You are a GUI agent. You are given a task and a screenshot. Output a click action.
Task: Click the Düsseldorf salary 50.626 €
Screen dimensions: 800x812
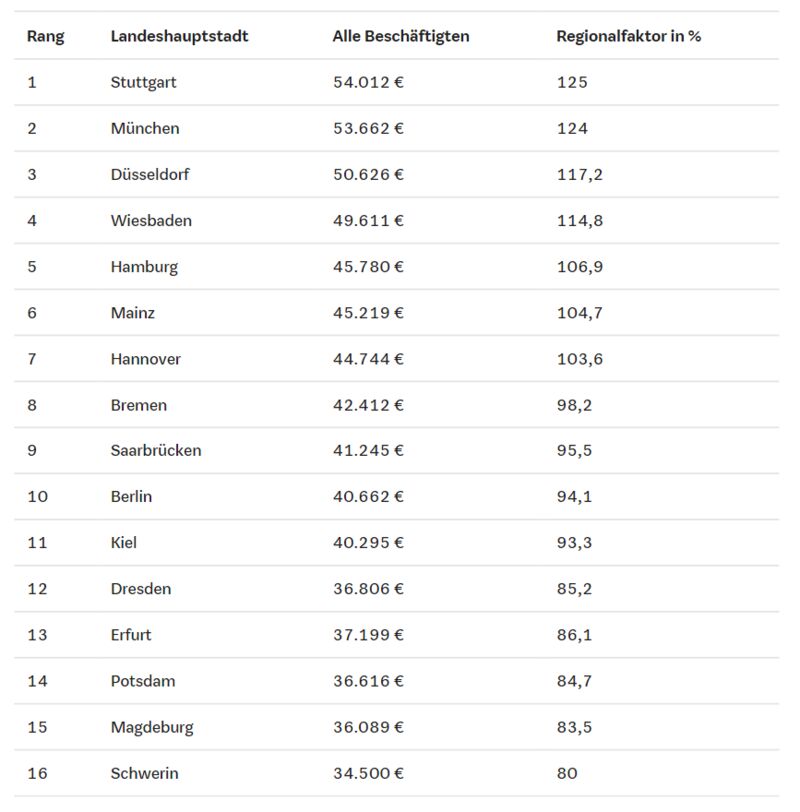tap(368, 175)
